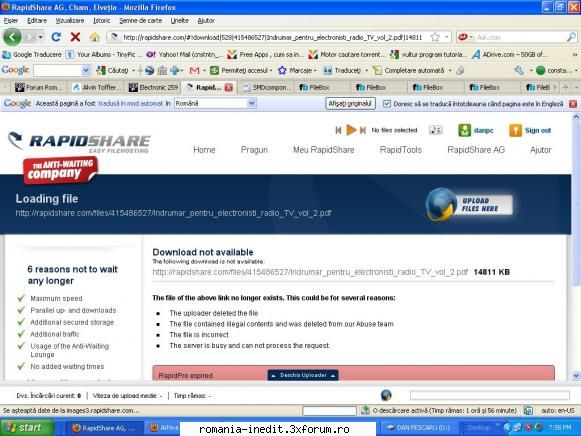
Task: Open the Unelte menu
Action: tap(179, 21)
